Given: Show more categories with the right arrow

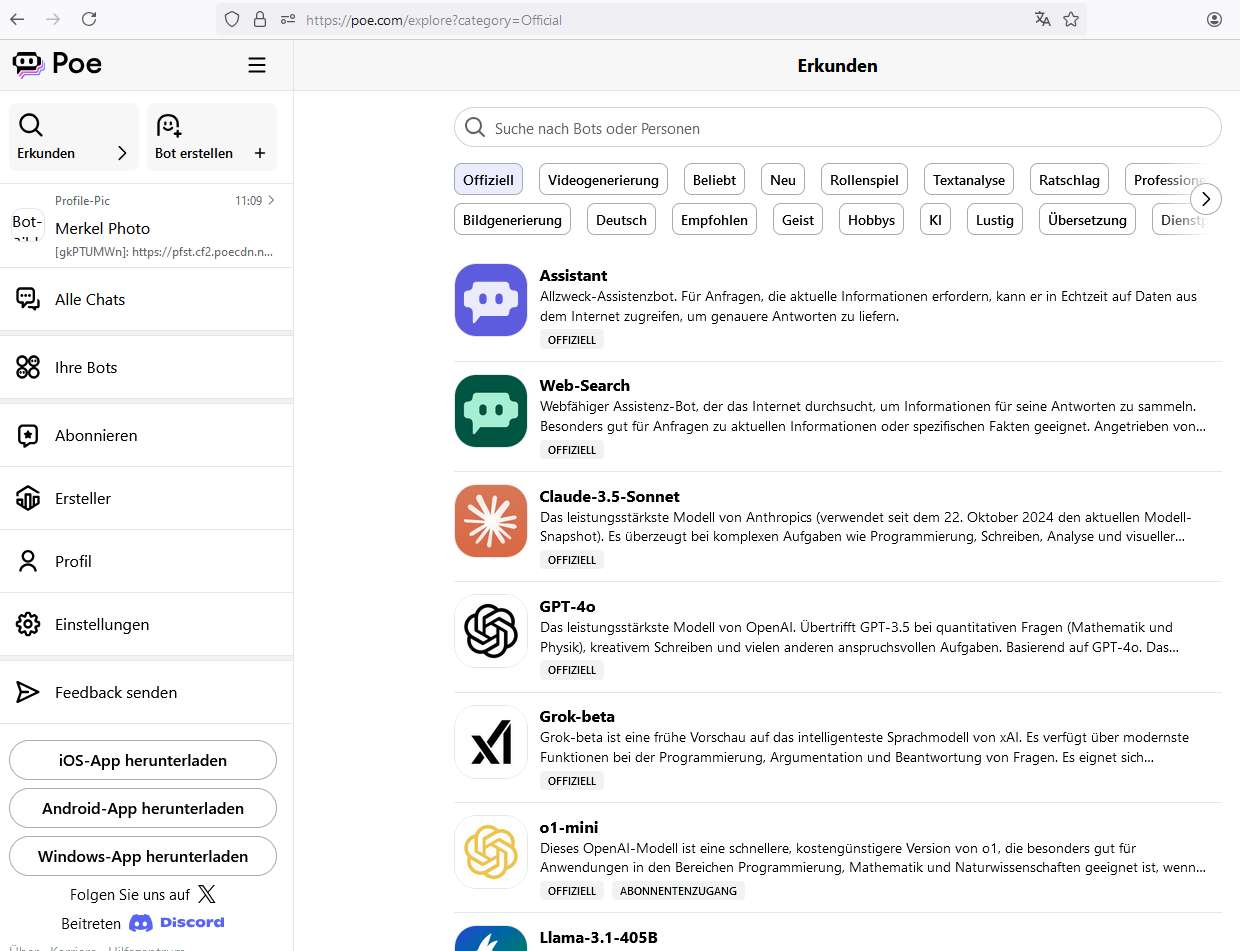Looking at the screenshot, I should tap(1206, 199).
